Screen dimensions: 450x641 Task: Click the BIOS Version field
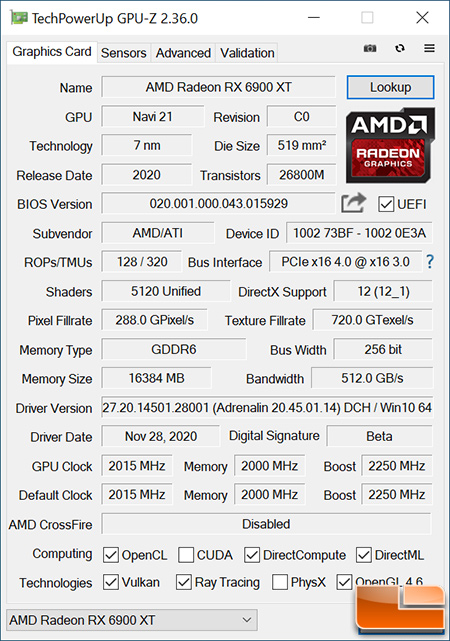point(218,203)
